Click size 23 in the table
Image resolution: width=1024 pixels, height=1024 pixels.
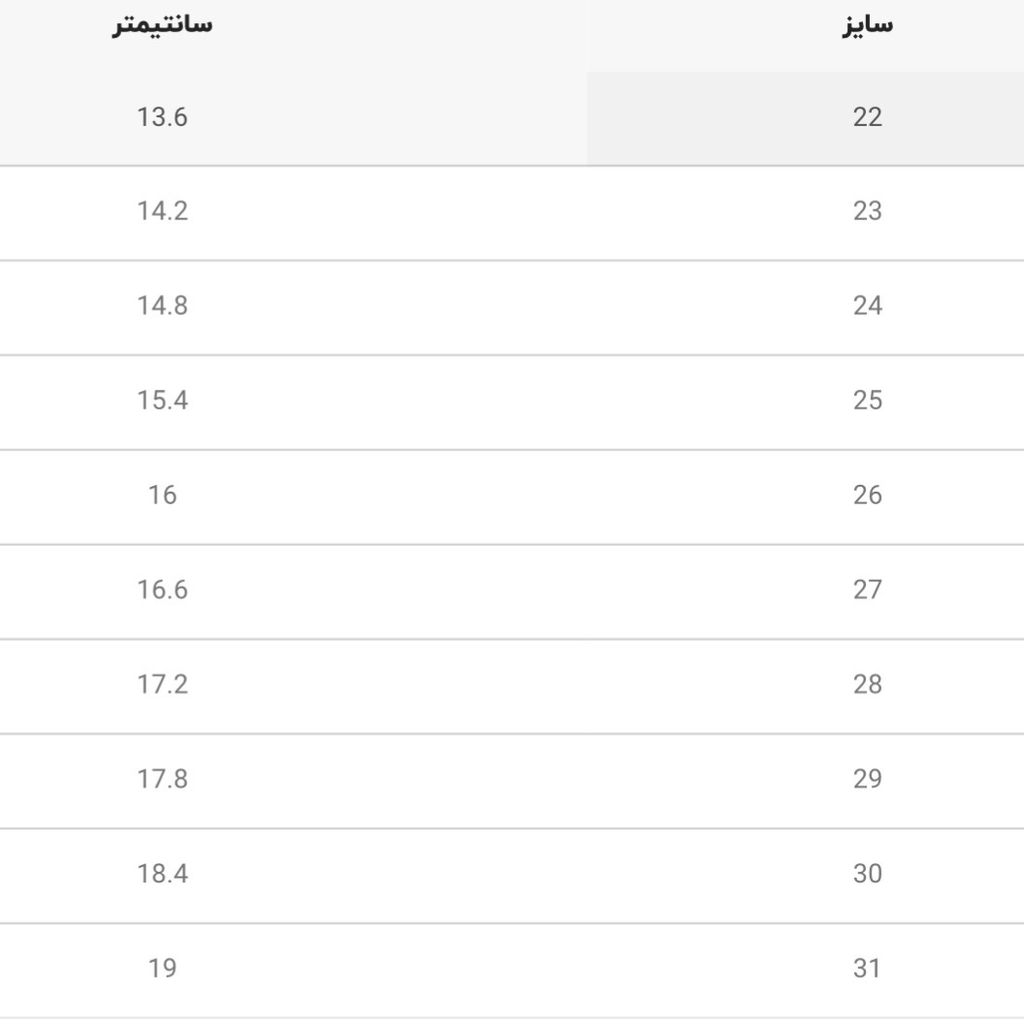click(x=867, y=211)
